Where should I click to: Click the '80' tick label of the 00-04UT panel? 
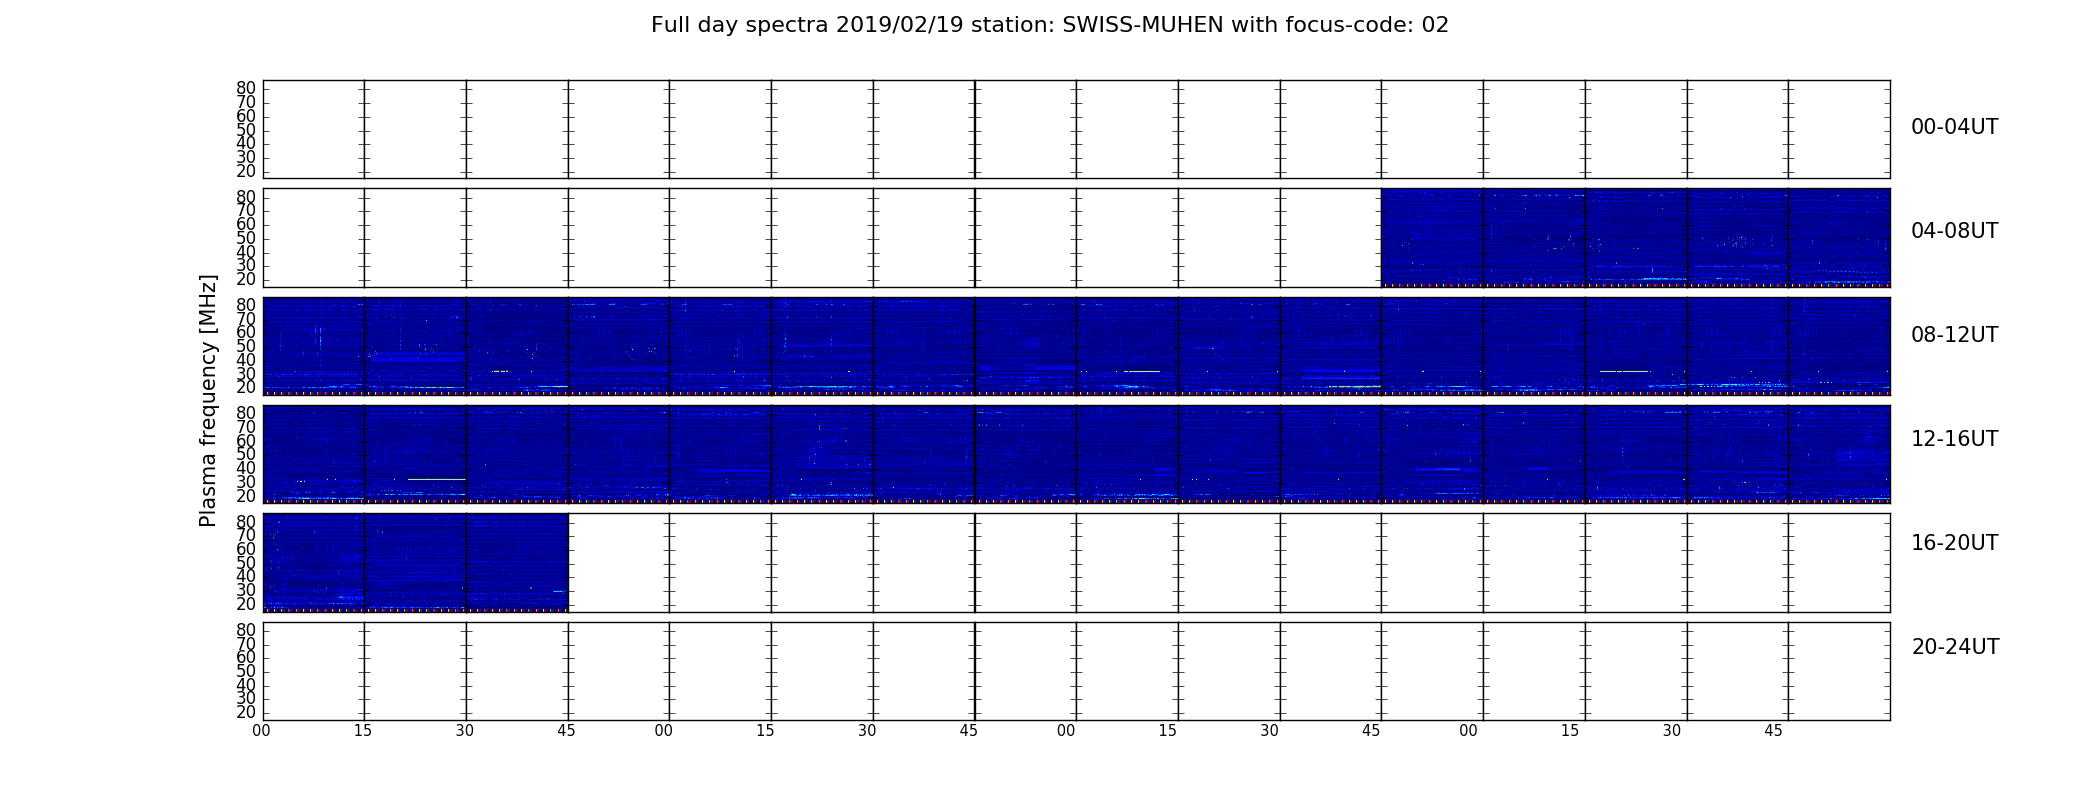(246, 88)
